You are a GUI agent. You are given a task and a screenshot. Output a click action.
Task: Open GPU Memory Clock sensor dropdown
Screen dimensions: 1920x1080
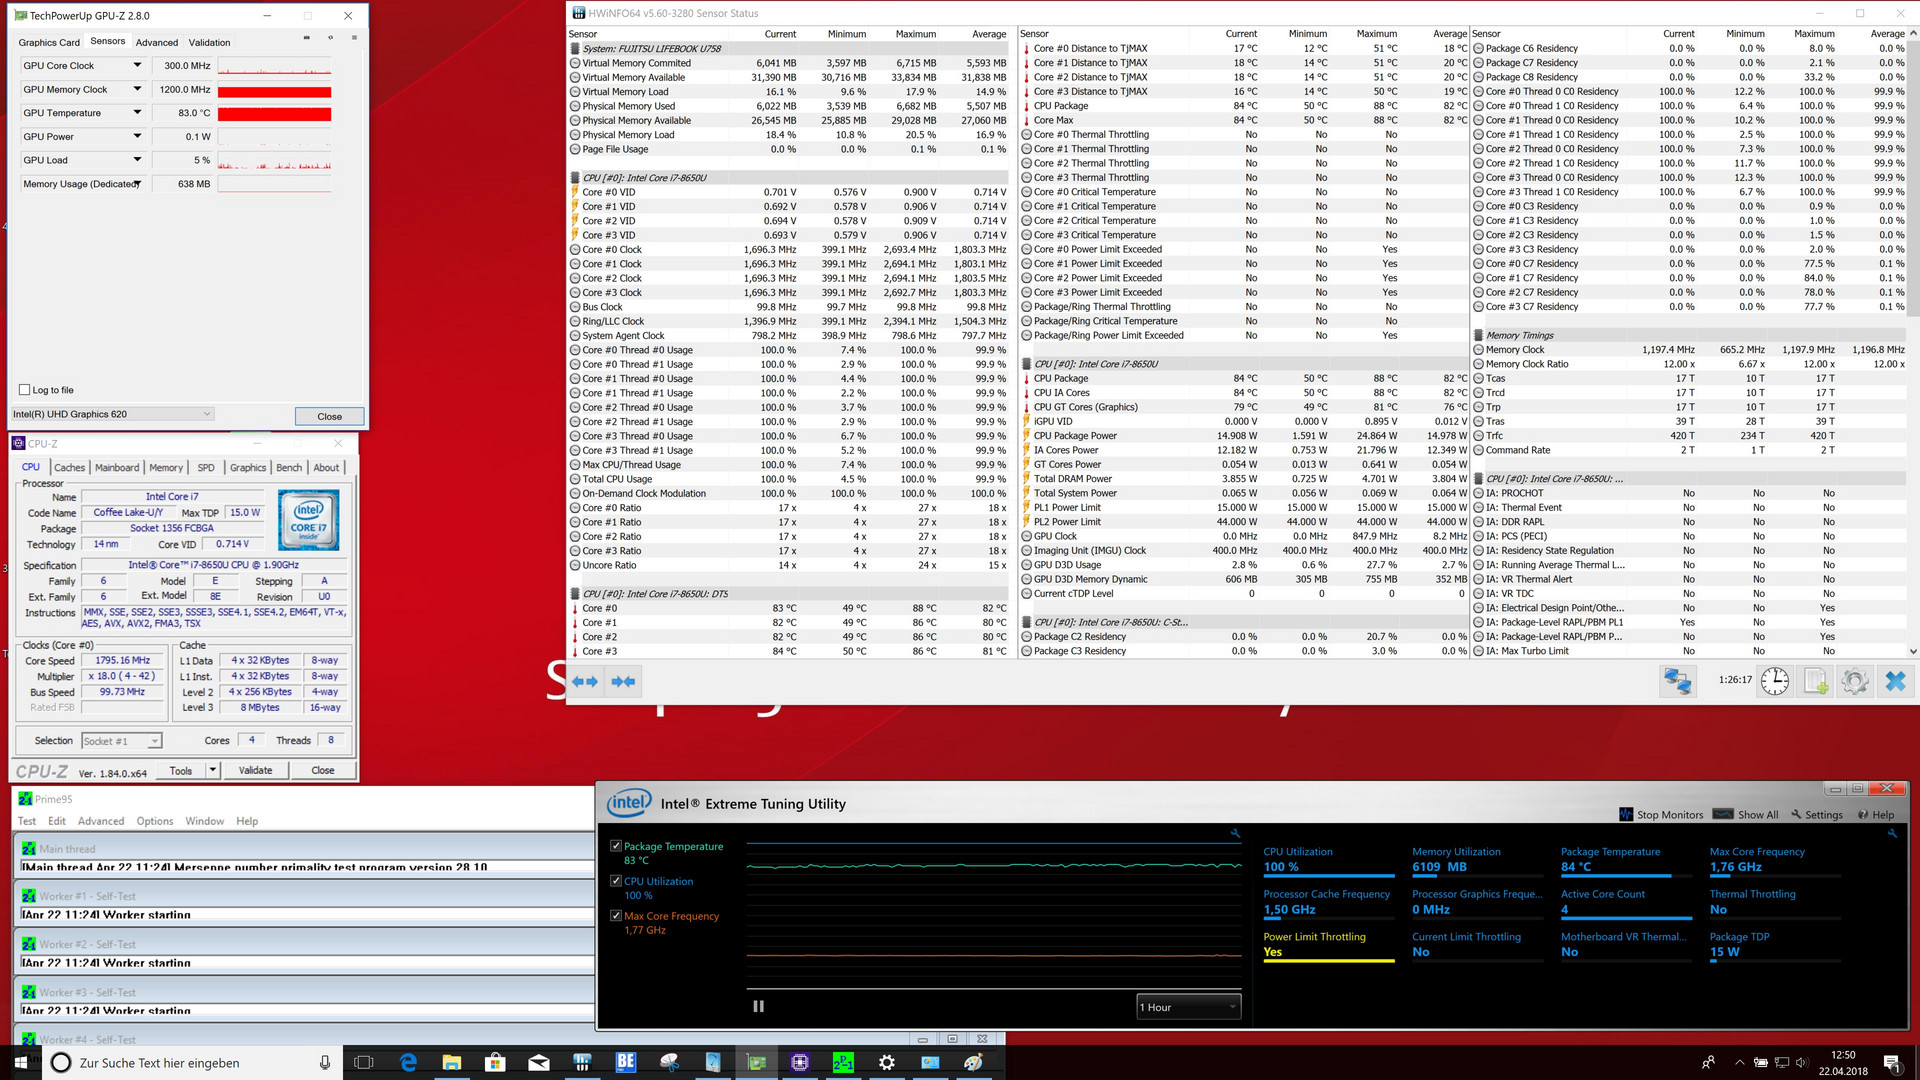[137, 90]
